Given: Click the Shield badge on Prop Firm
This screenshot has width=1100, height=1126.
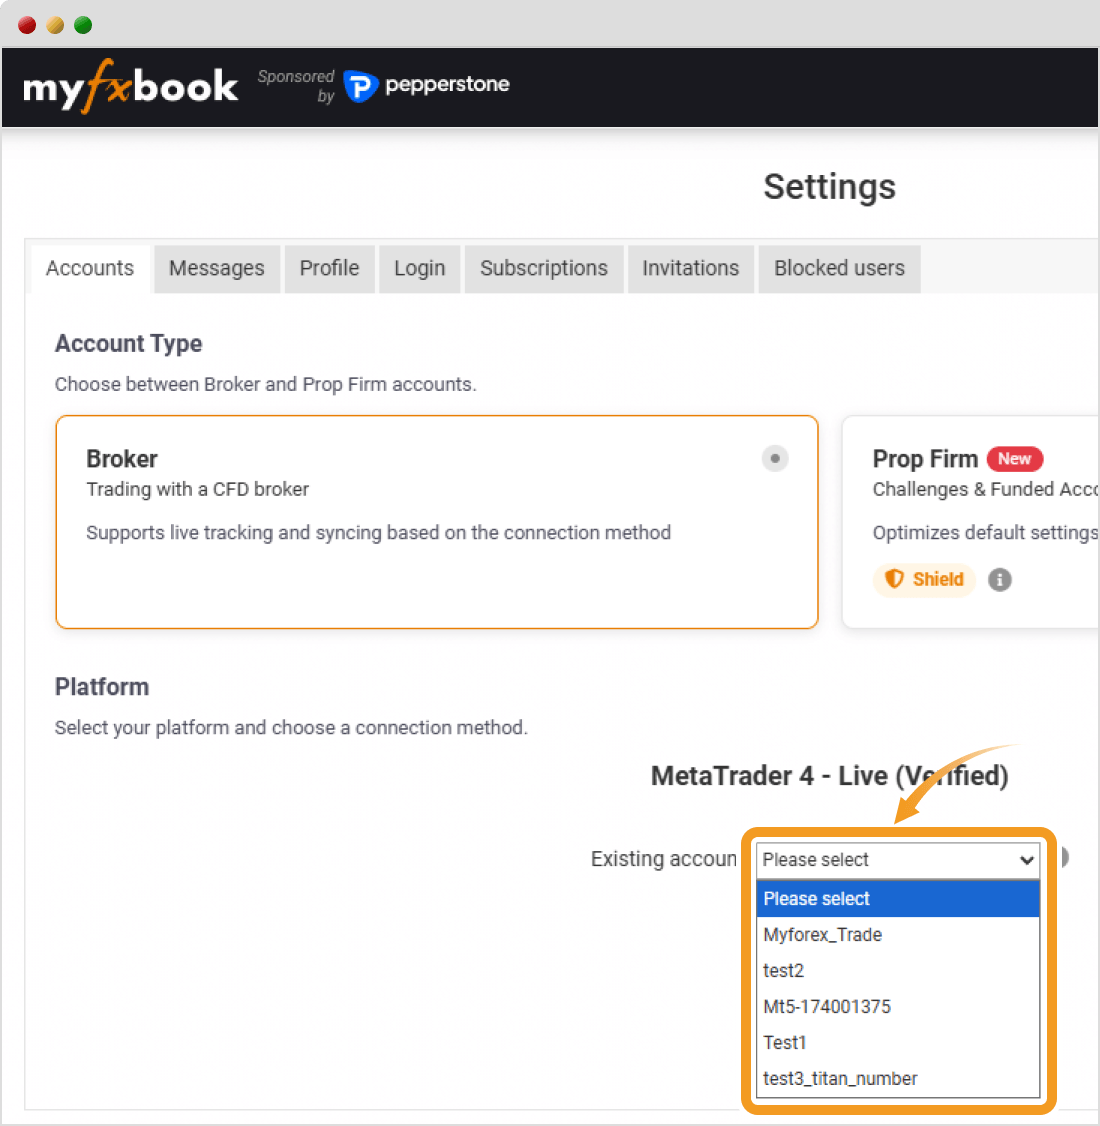Looking at the screenshot, I should 924,580.
